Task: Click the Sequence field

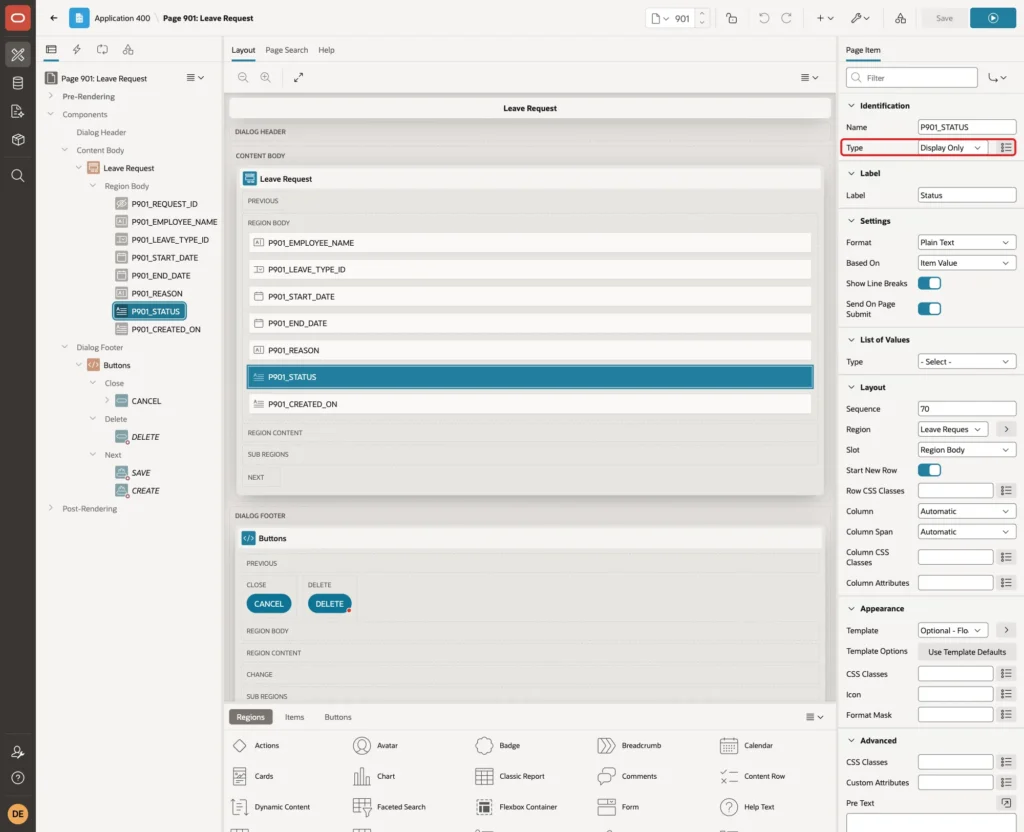Action: tap(967, 409)
